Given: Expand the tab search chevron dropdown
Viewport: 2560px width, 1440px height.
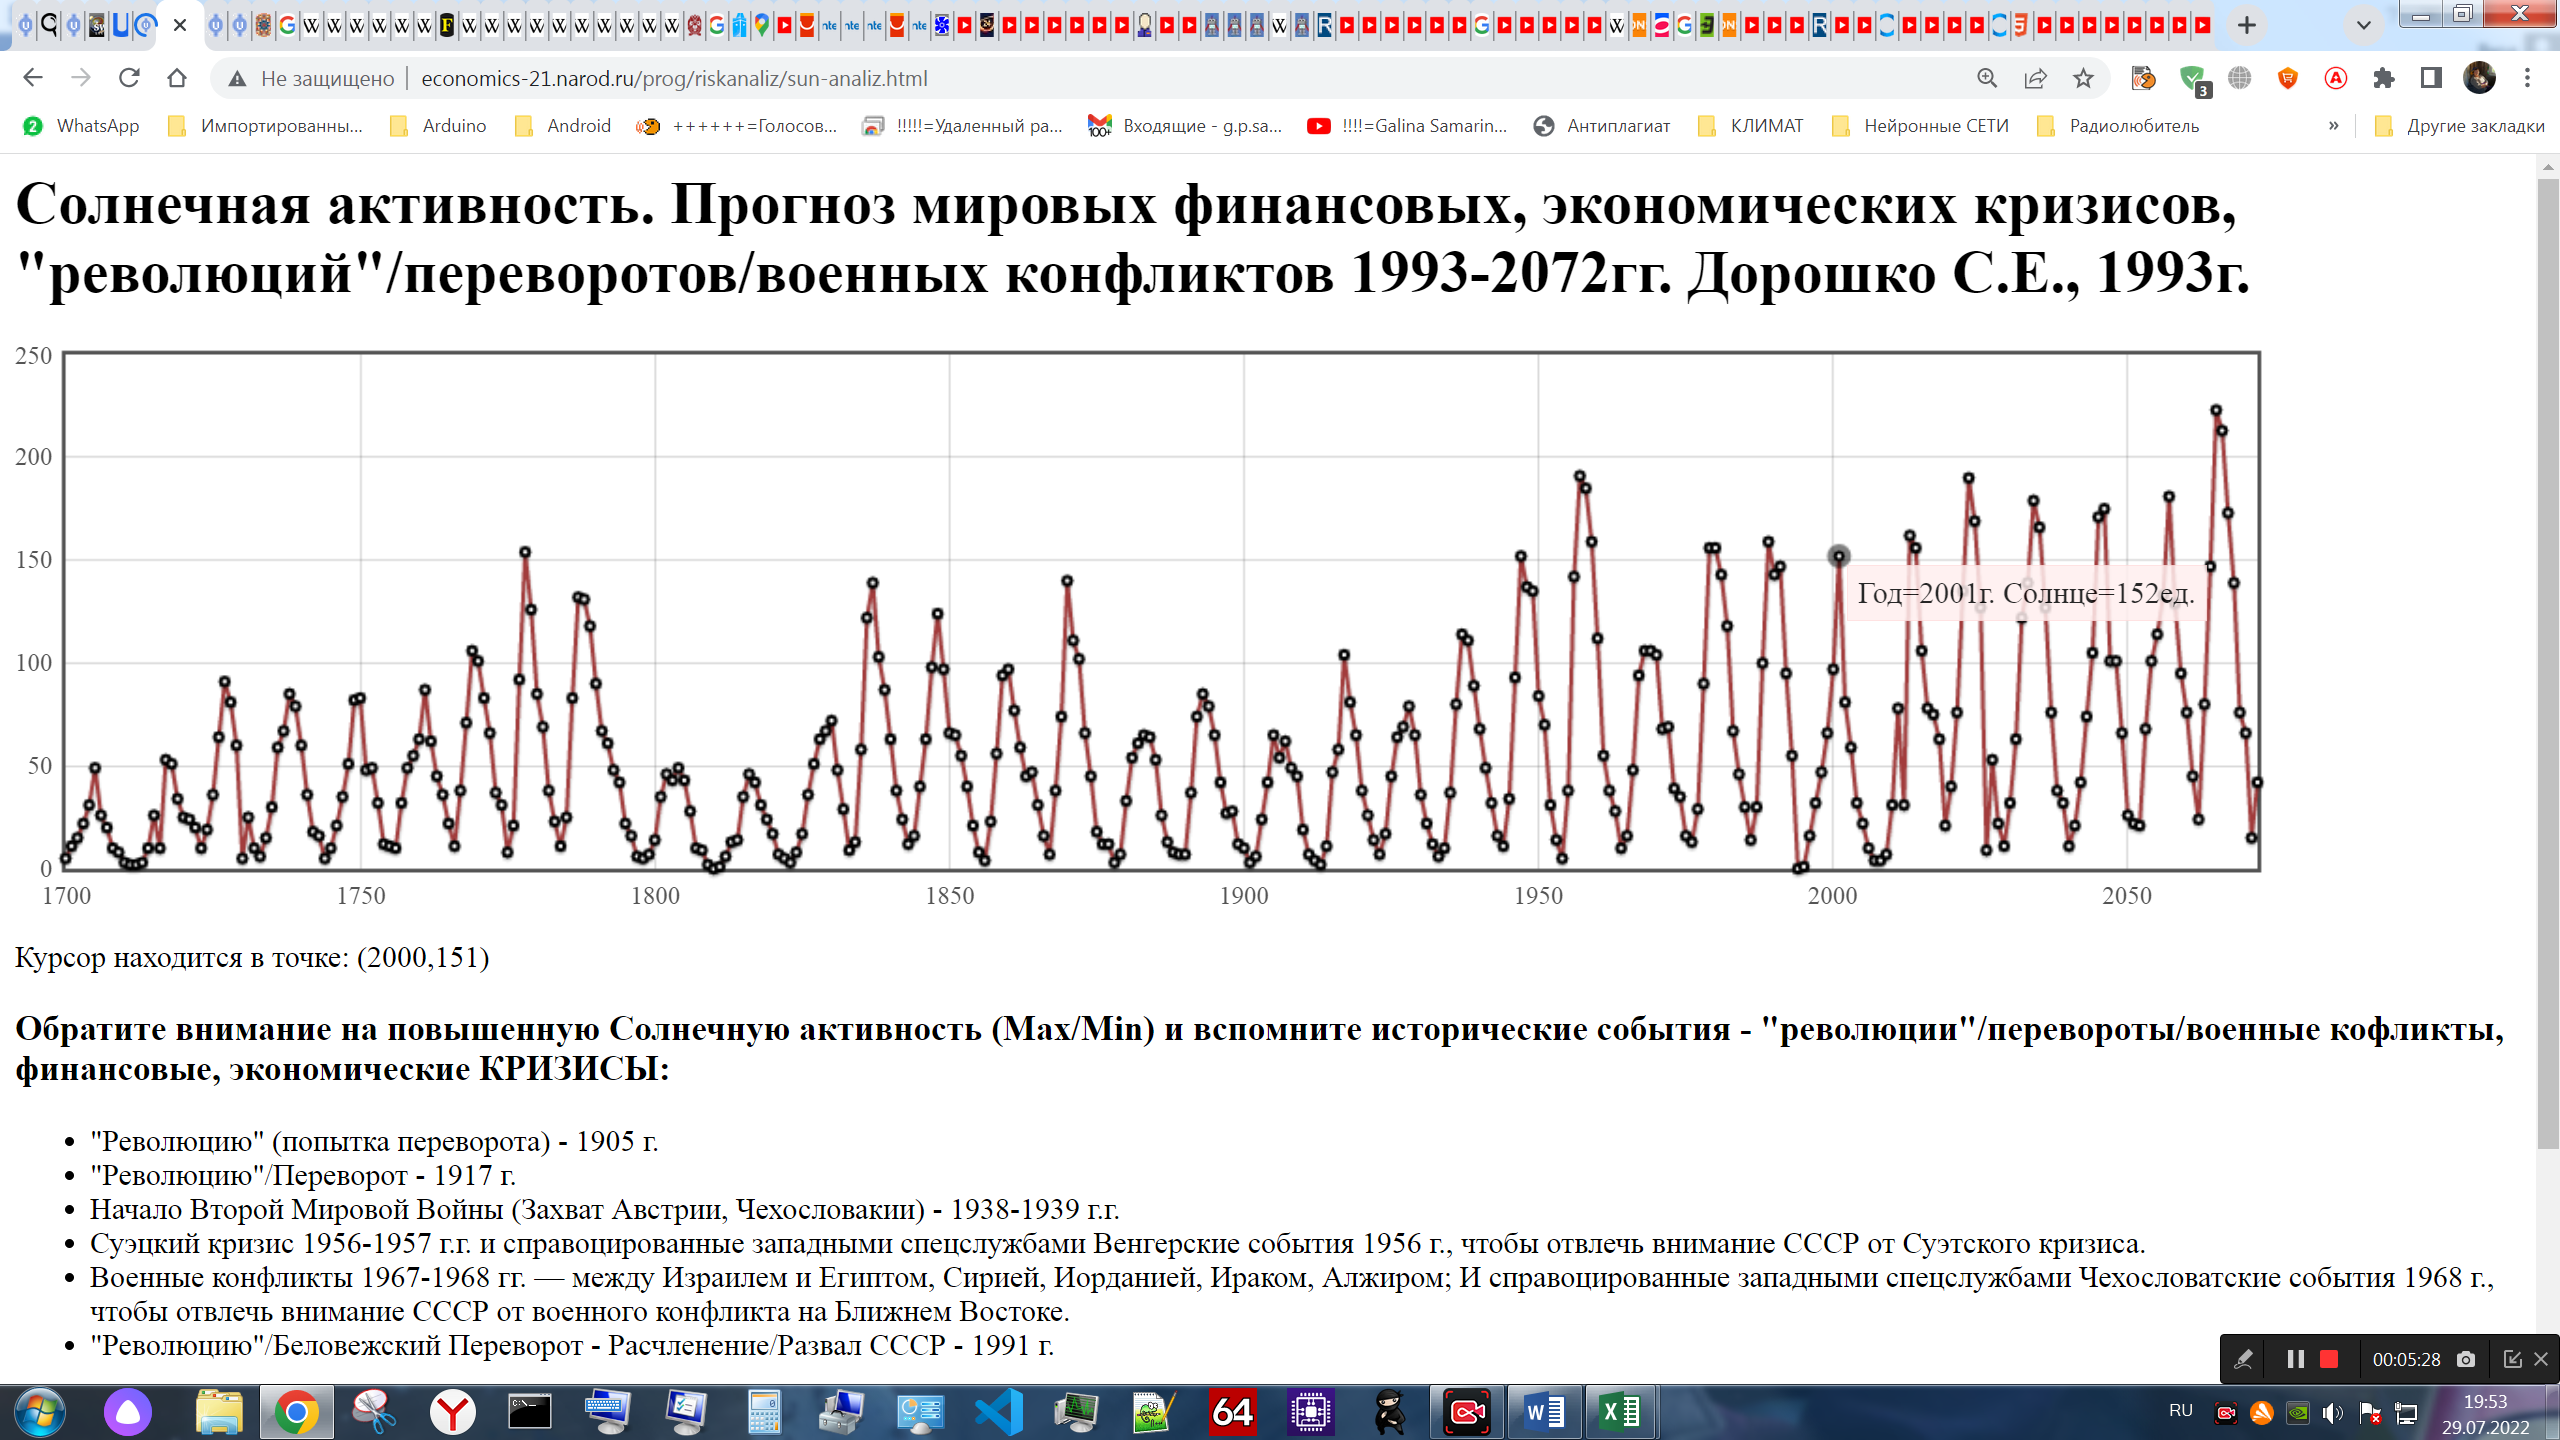Looking at the screenshot, I should tap(2364, 25).
